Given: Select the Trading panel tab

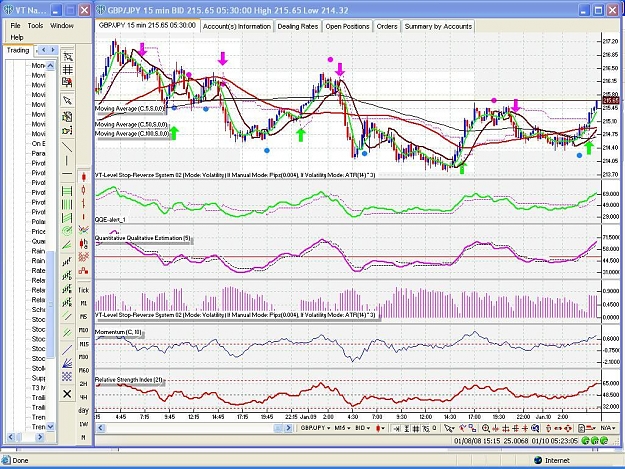Looking at the screenshot, I should tap(18, 51).
